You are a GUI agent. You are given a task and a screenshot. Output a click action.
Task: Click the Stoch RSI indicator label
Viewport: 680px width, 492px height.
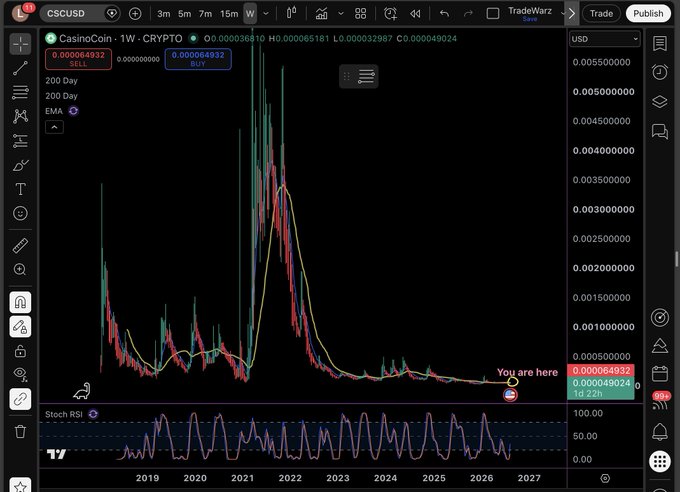pyautogui.click(x=64, y=414)
